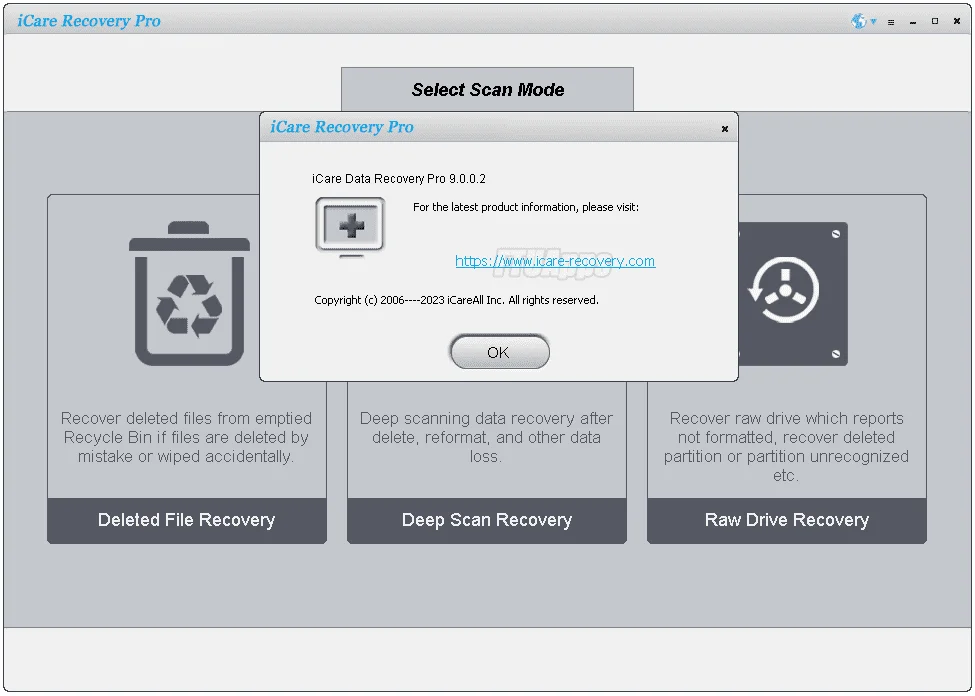This screenshot has width=975, height=696.
Task: Open the icare-recovery.com website link
Action: coord(555,261)
